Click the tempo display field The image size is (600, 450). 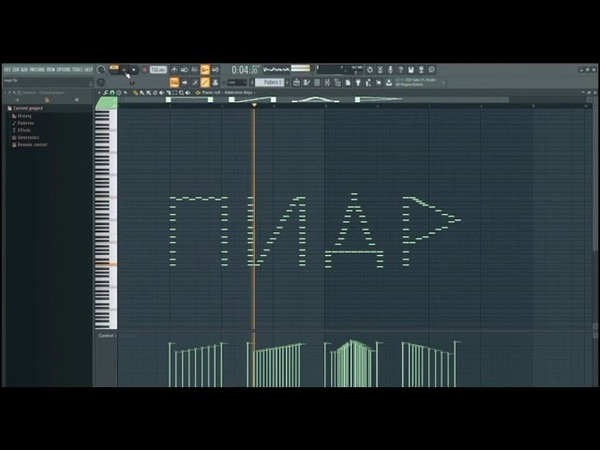coord(158,70)
